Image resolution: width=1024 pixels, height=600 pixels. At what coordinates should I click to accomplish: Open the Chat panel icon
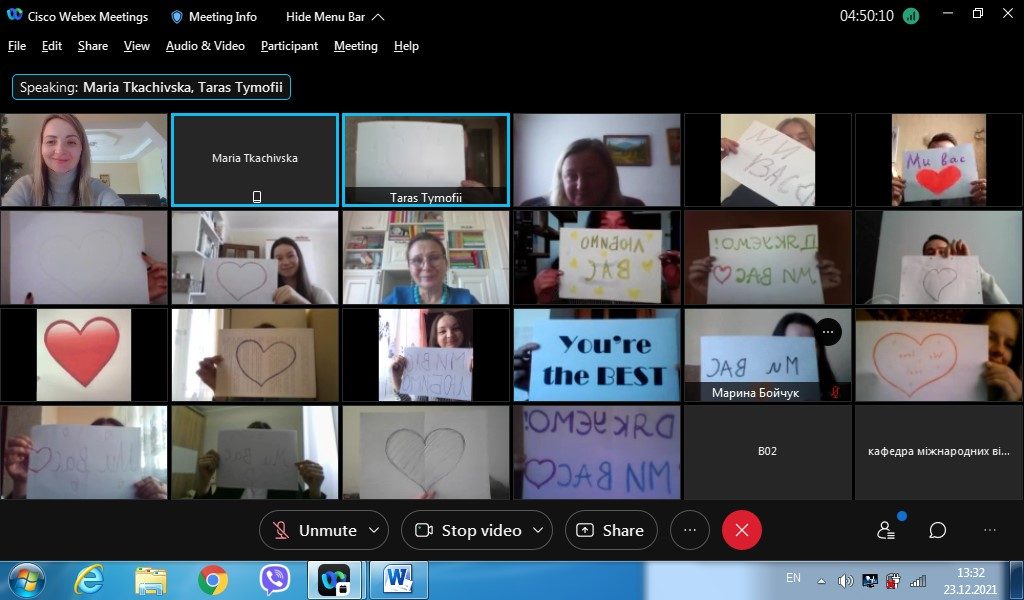coord(937,530)
